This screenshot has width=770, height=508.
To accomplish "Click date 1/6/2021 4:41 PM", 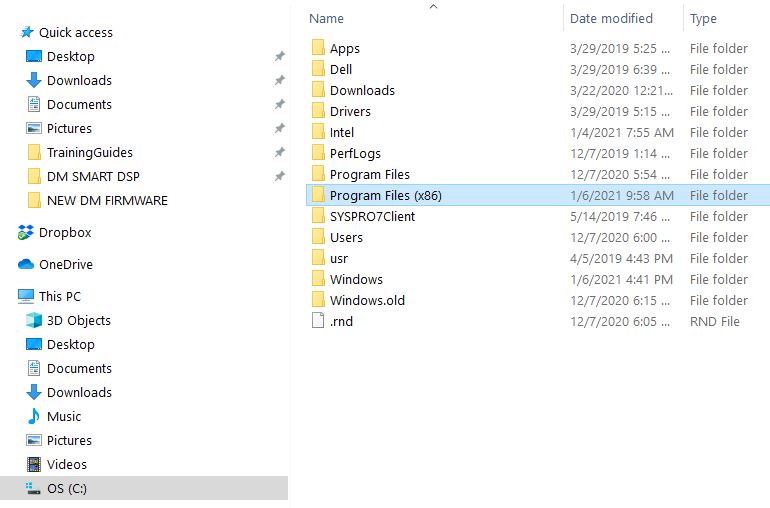I will pos(621,279).
